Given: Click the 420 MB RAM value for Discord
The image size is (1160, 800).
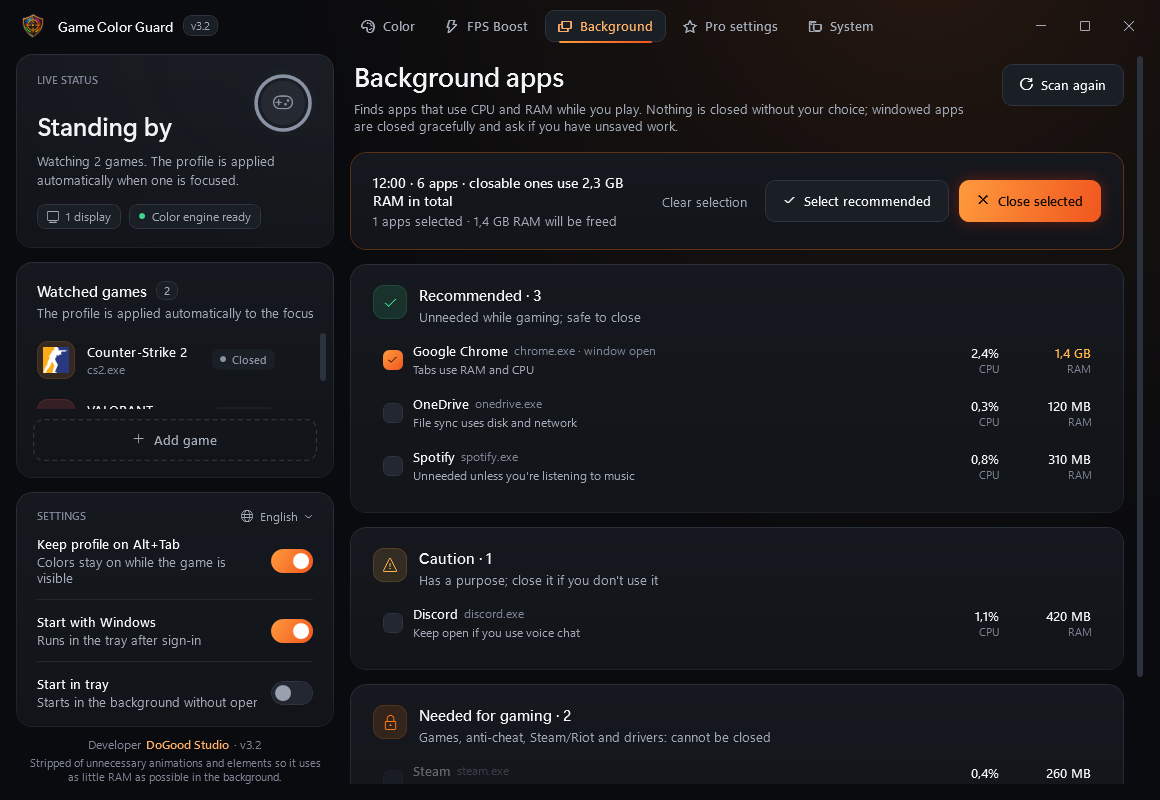Looking at the screenshot, I should coord(1068,617).
